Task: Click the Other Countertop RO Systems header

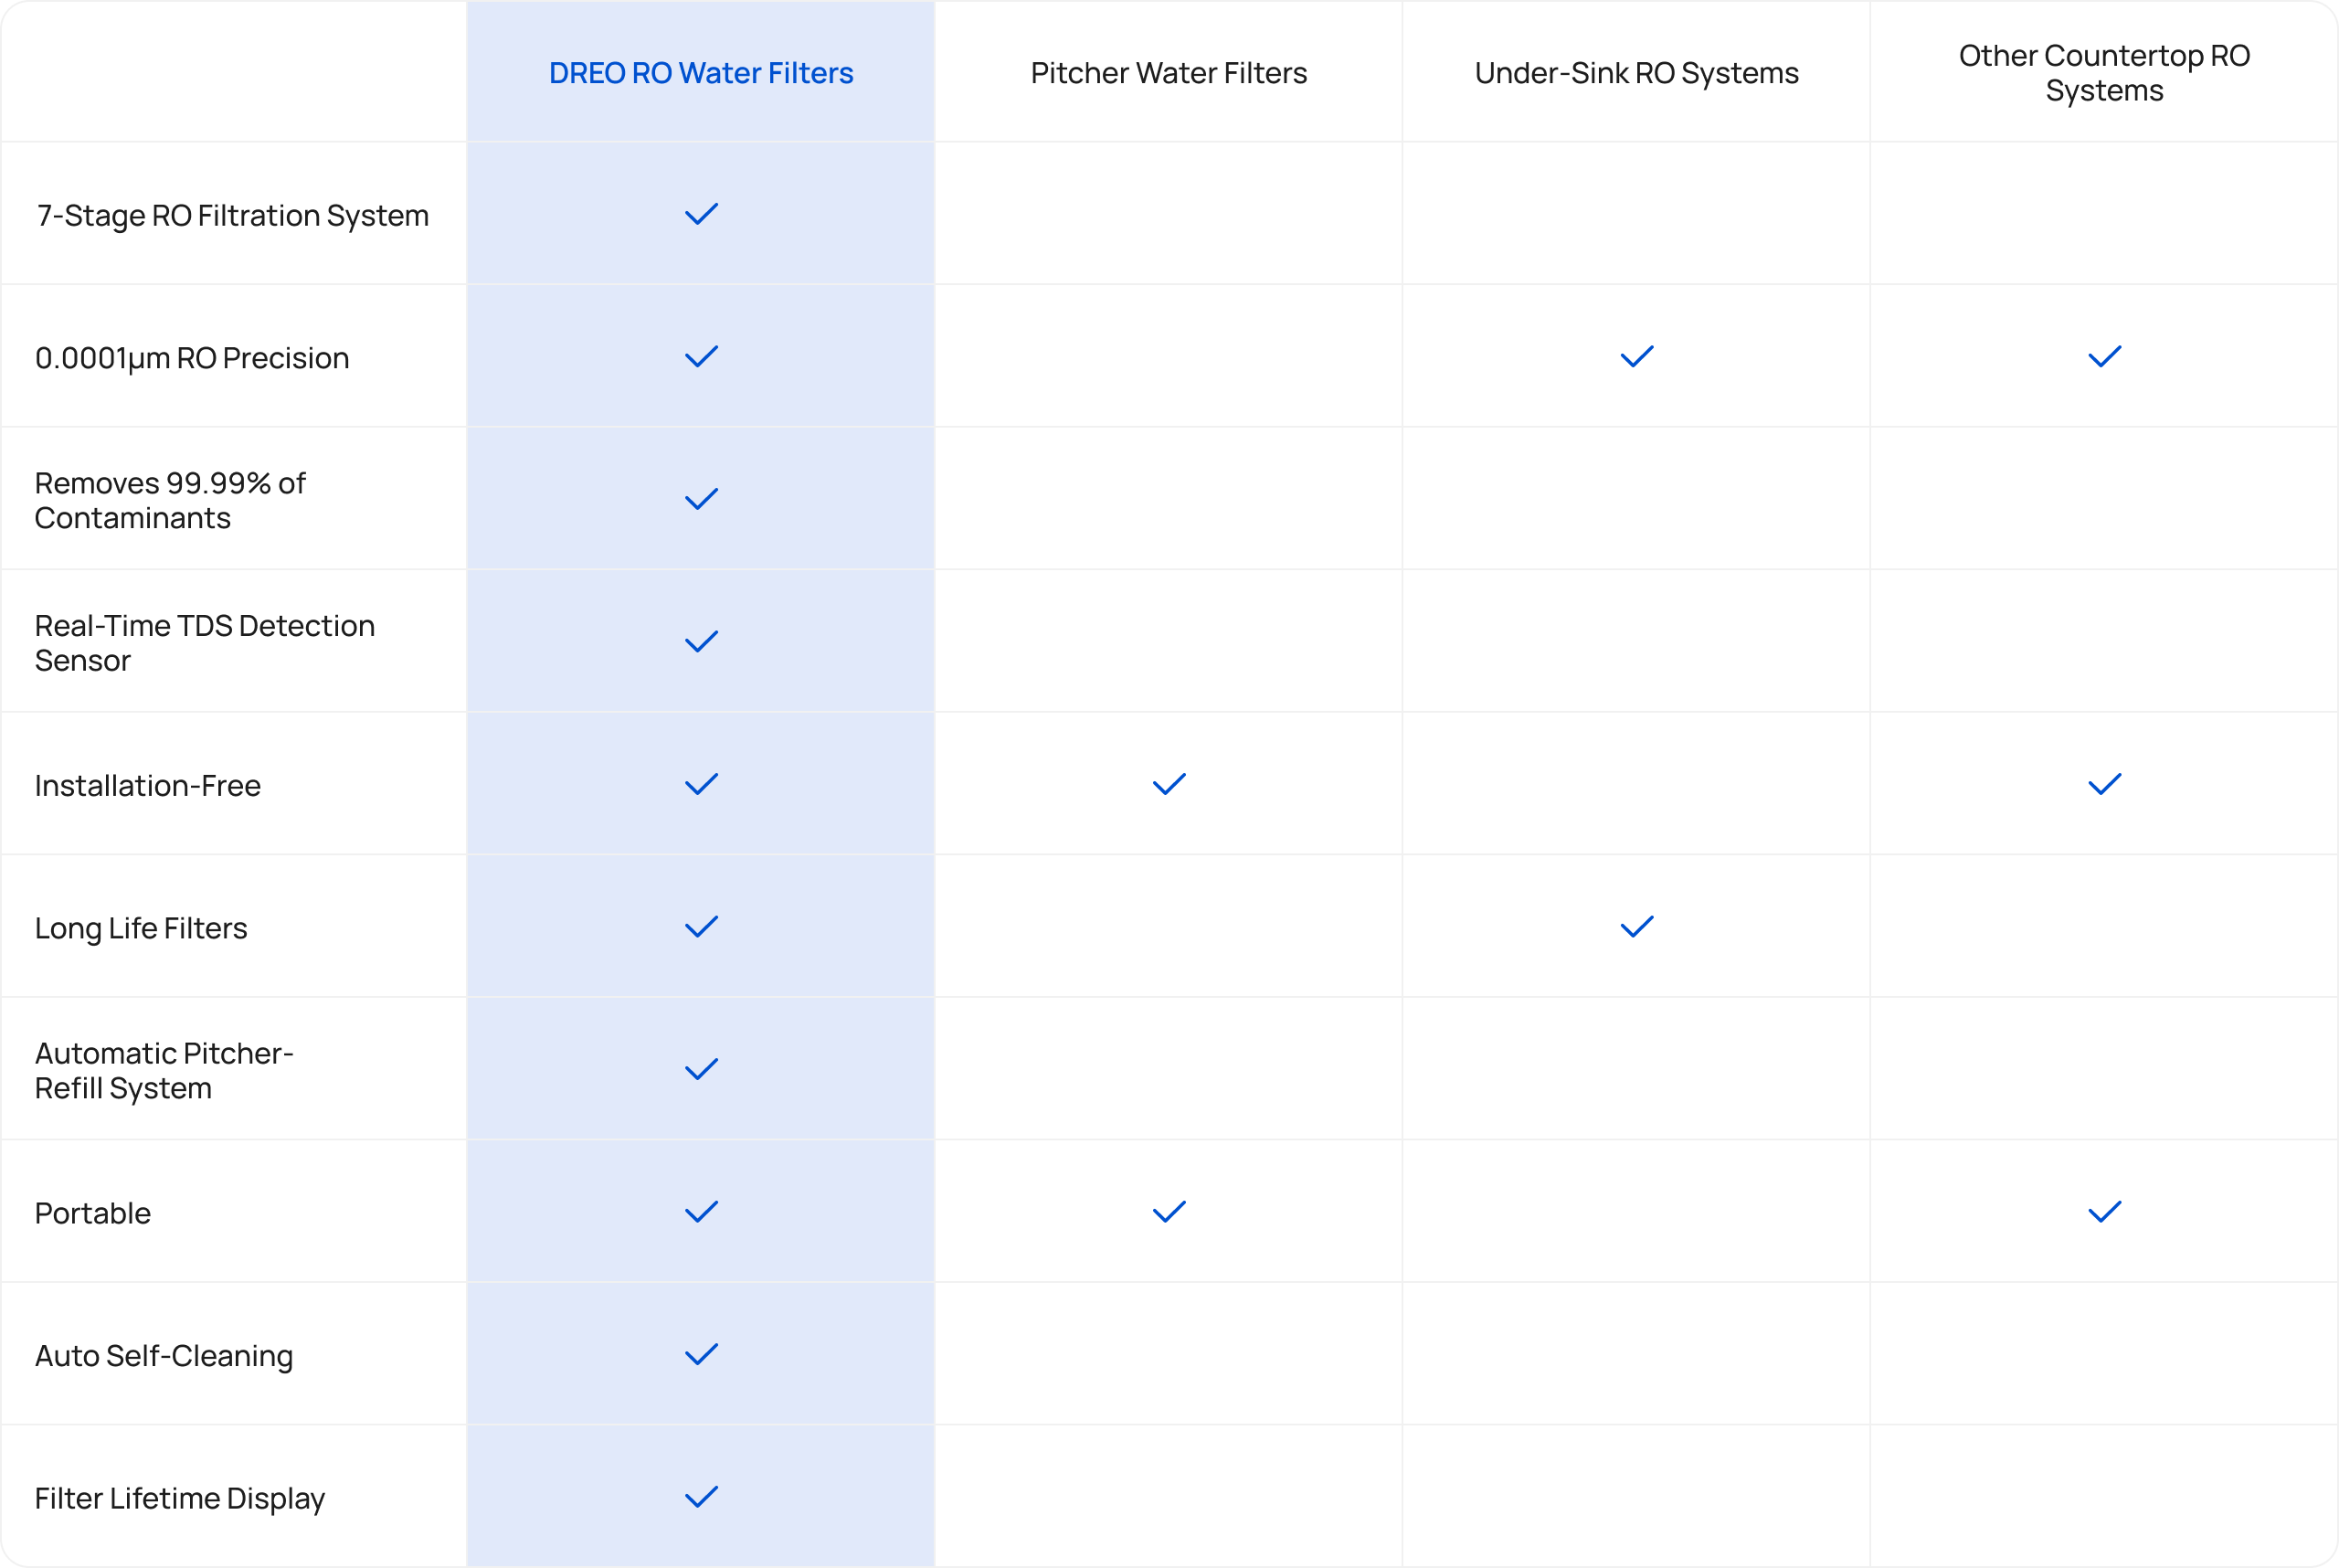Action: point(2104,73)
